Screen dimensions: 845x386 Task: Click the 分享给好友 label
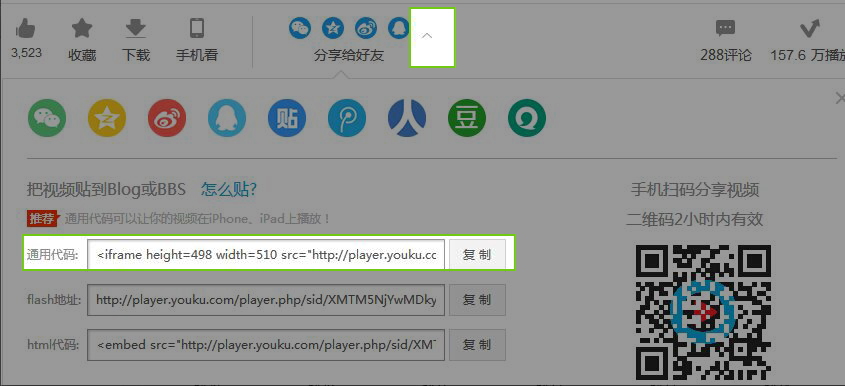click(x=349, y=55)
